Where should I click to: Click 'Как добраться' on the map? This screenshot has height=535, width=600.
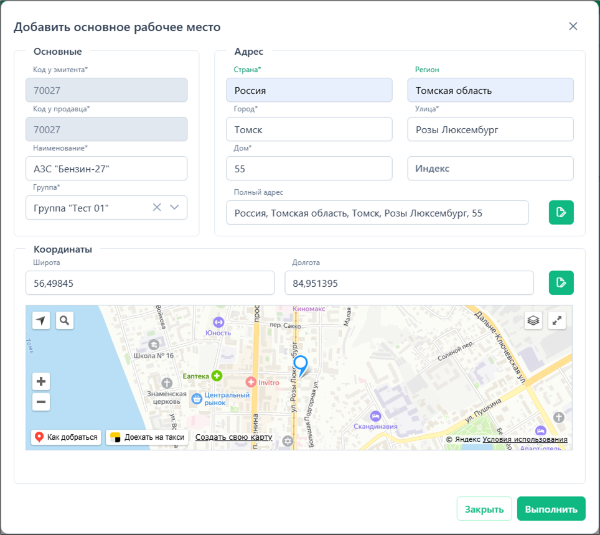click(x=66, y=437)
